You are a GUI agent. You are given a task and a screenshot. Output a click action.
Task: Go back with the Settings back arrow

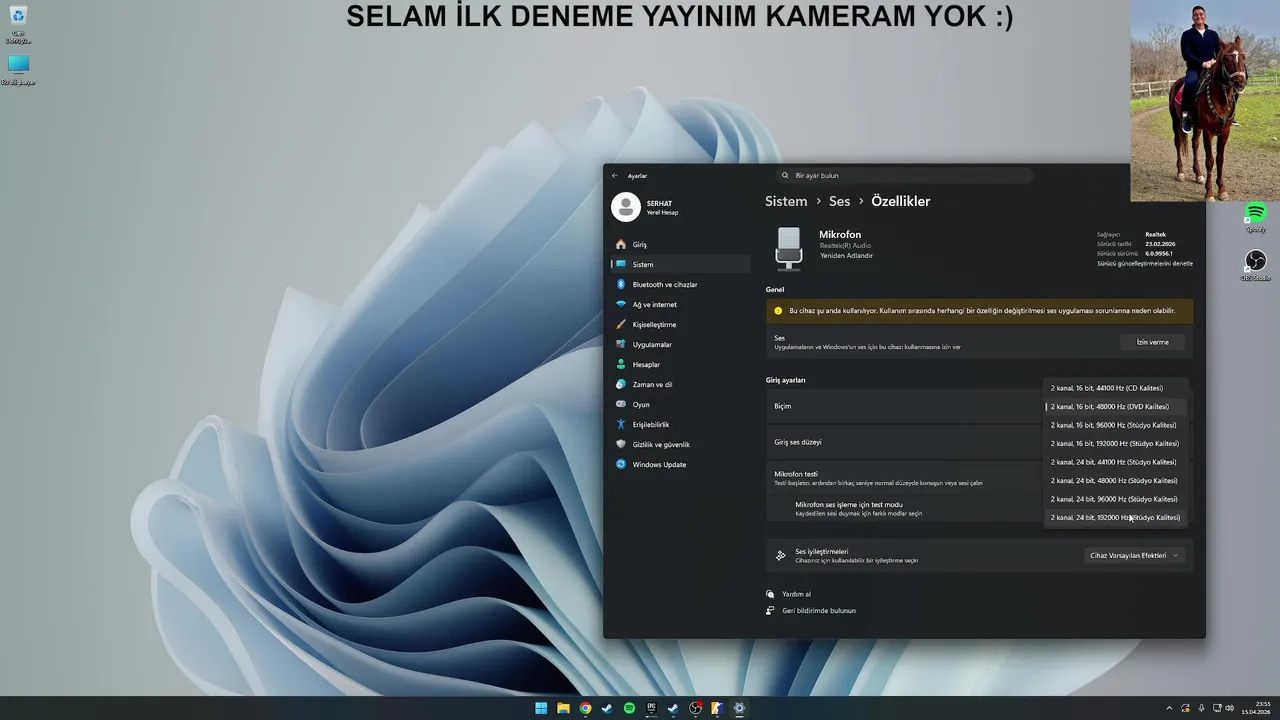click(615, 175)
